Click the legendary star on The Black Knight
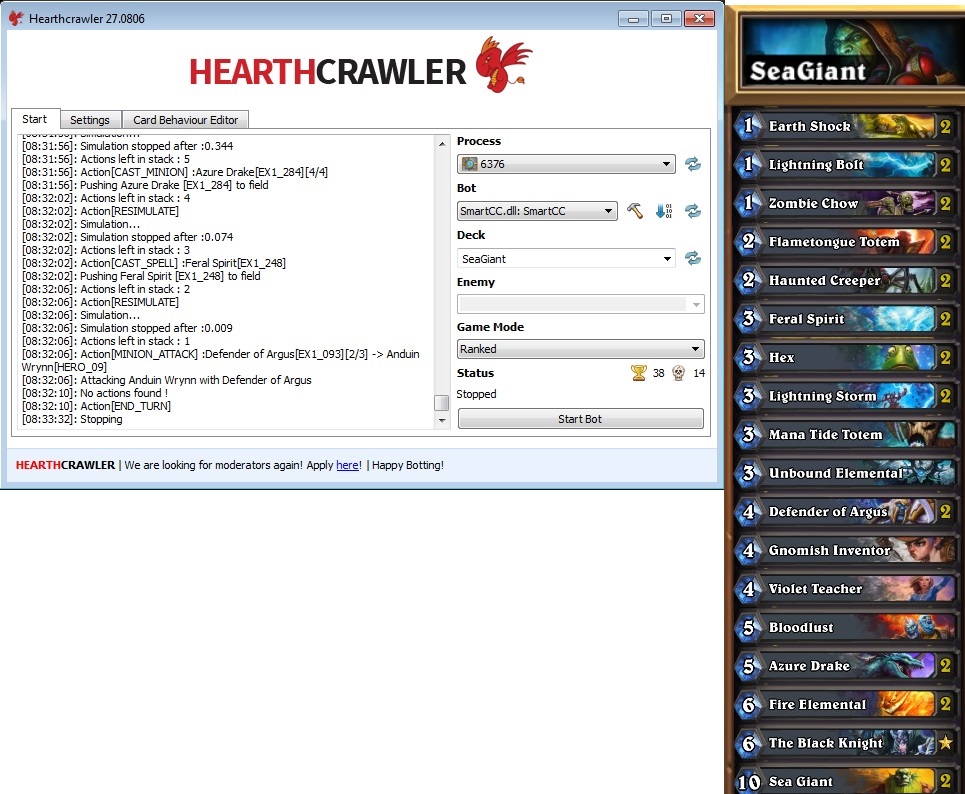Viewport: 965px width, 794px height. 946,742
